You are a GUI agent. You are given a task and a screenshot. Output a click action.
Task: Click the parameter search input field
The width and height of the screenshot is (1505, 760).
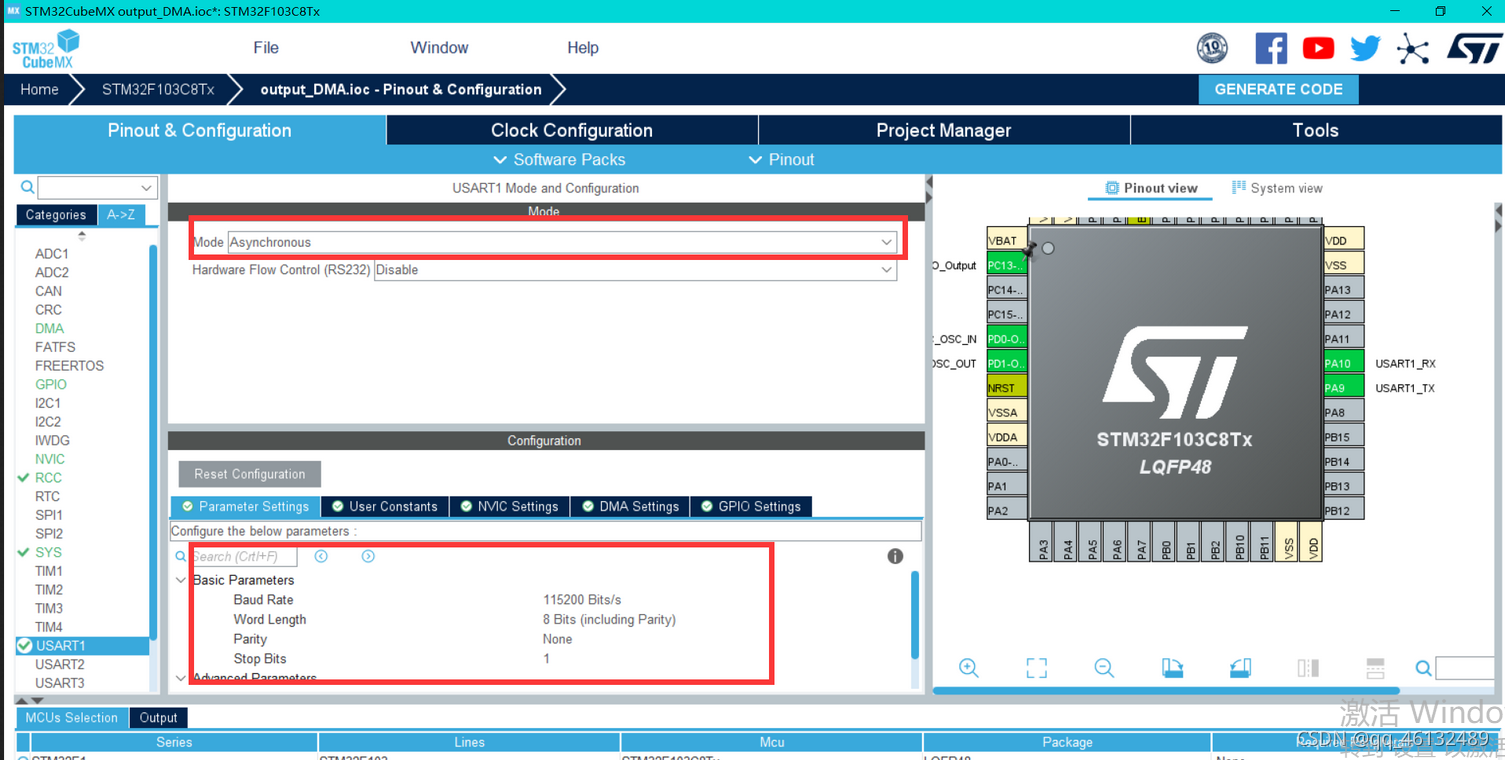[243, 556]
